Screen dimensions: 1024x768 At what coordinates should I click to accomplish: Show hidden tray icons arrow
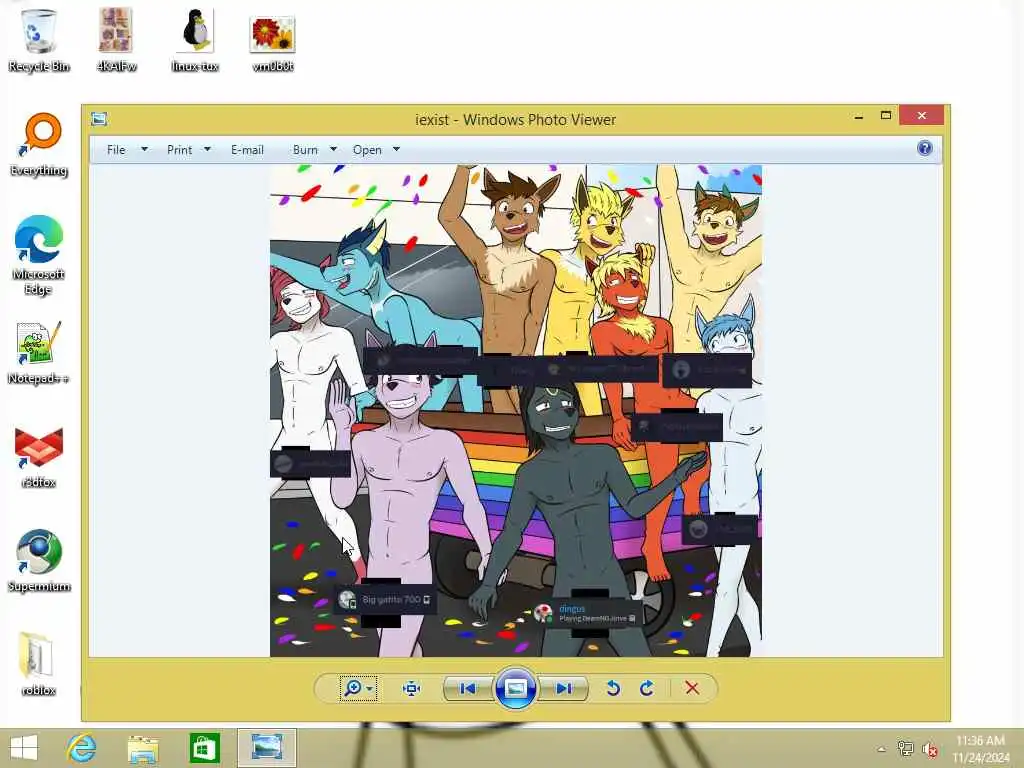882,749
